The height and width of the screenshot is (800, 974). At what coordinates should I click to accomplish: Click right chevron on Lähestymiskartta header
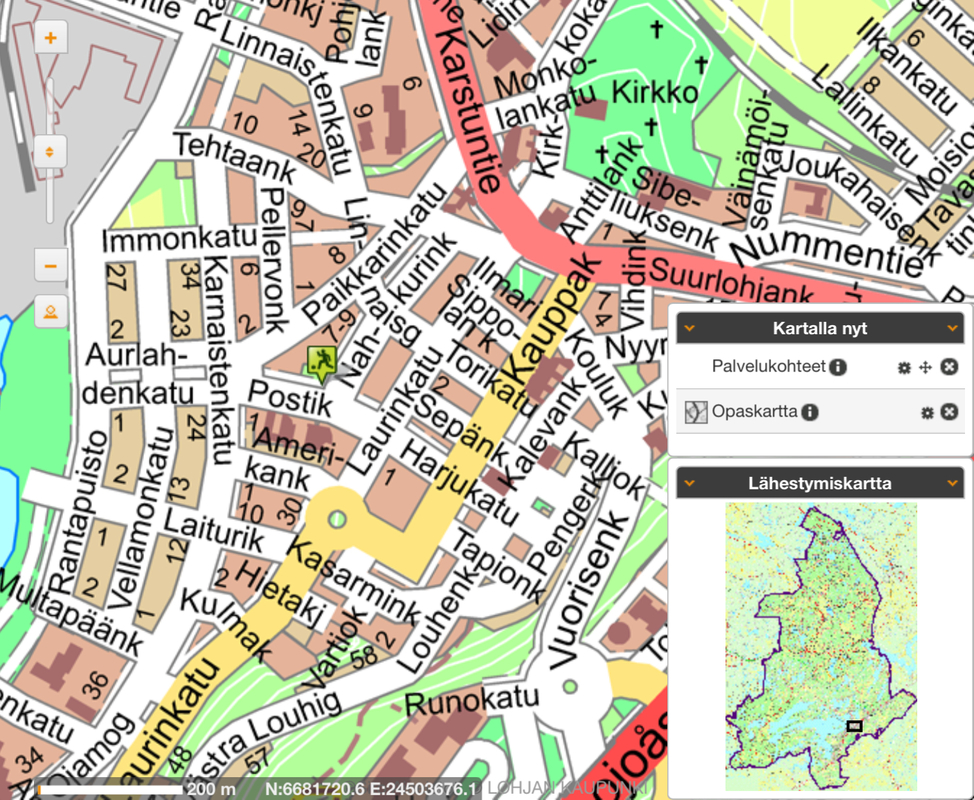coord(953,483)
